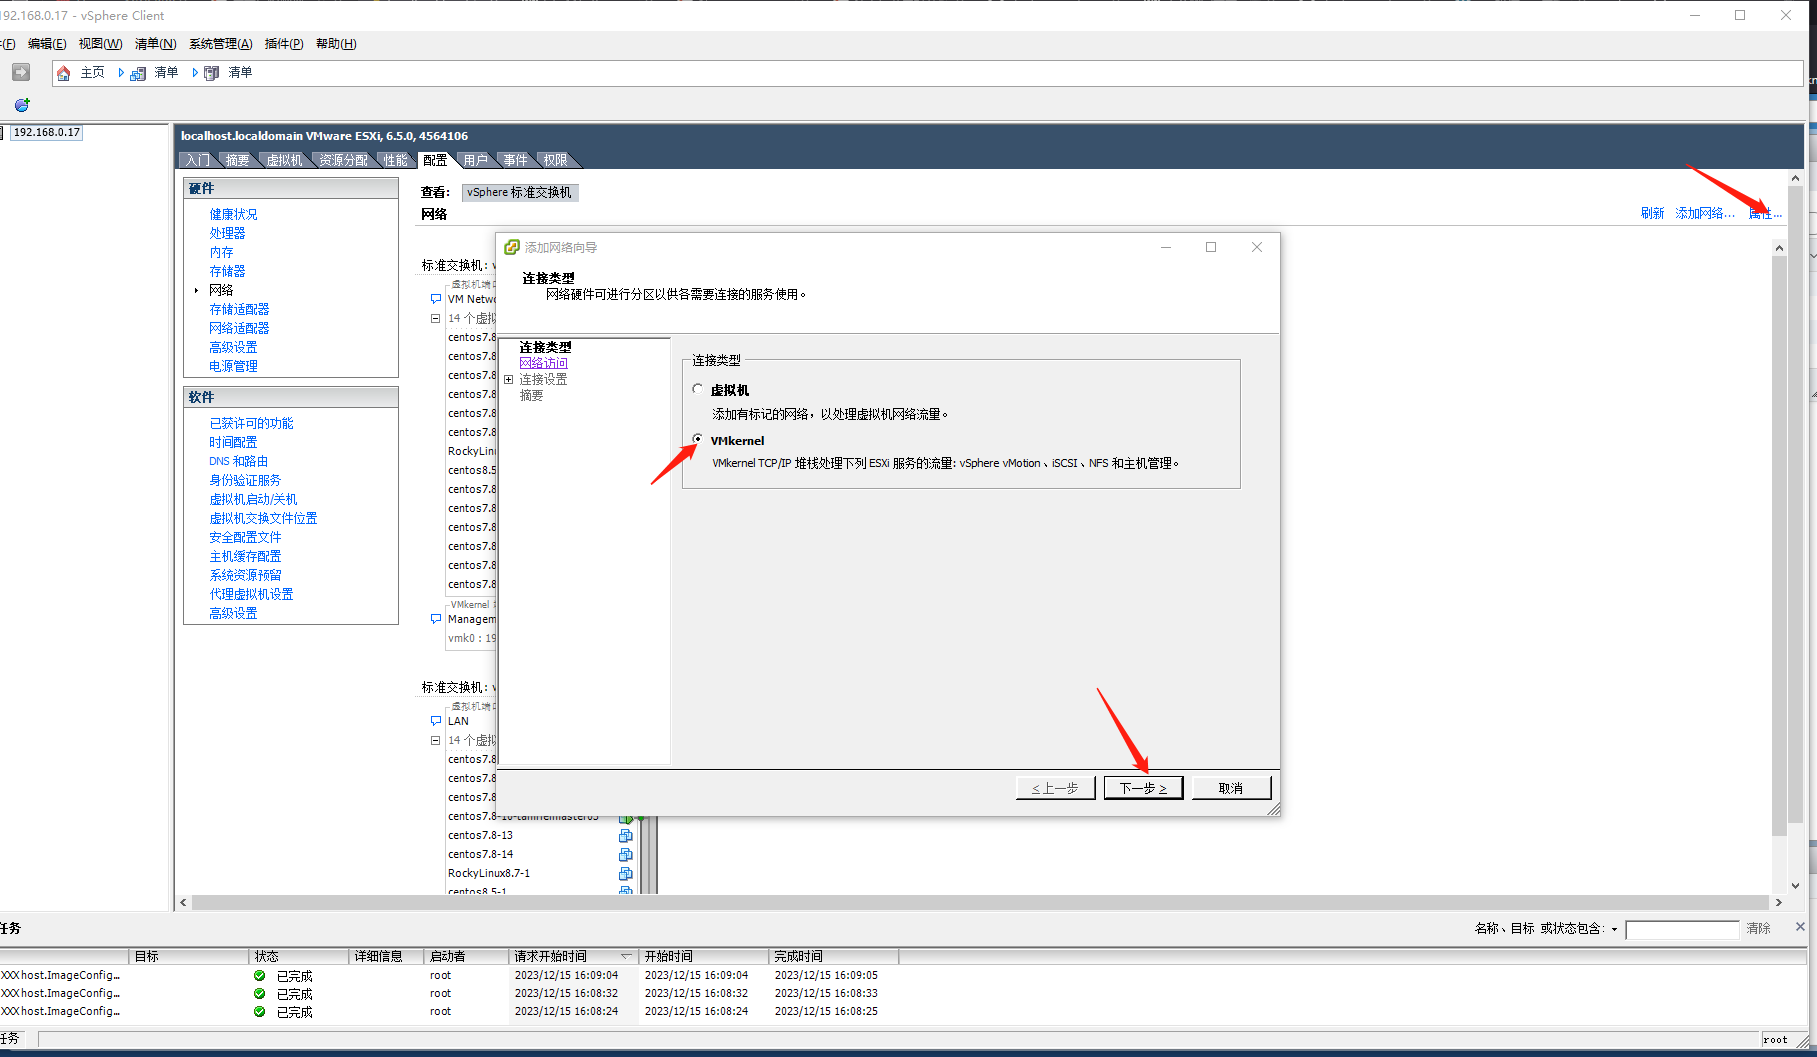Viewport: 1817px width, 1057px height.
Task: Click the 上一步 button in the wizard
Action: pos(1055,788)
